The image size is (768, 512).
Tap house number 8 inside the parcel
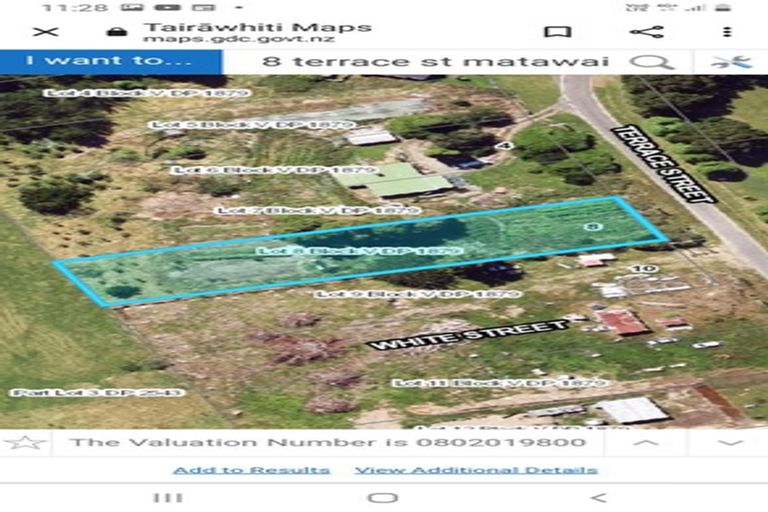594,226
